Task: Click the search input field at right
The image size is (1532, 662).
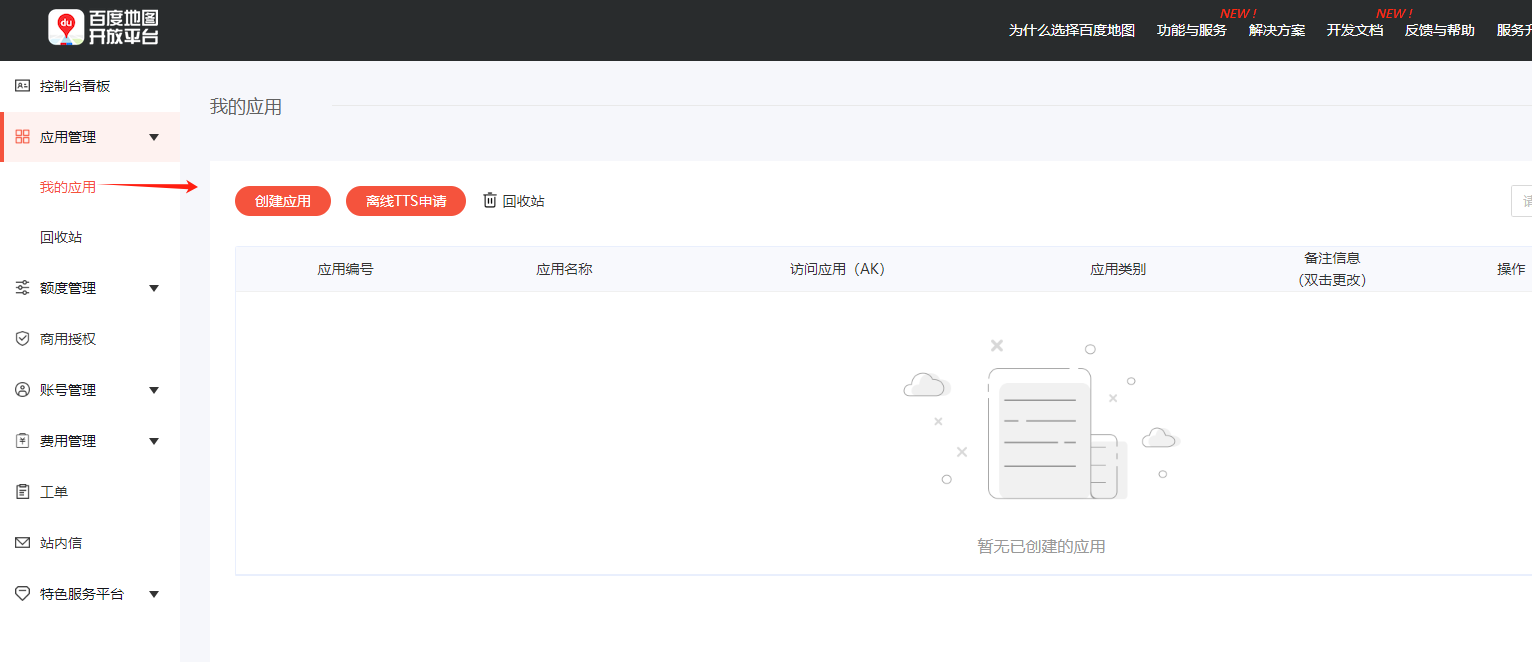Action: [1521, 201]
